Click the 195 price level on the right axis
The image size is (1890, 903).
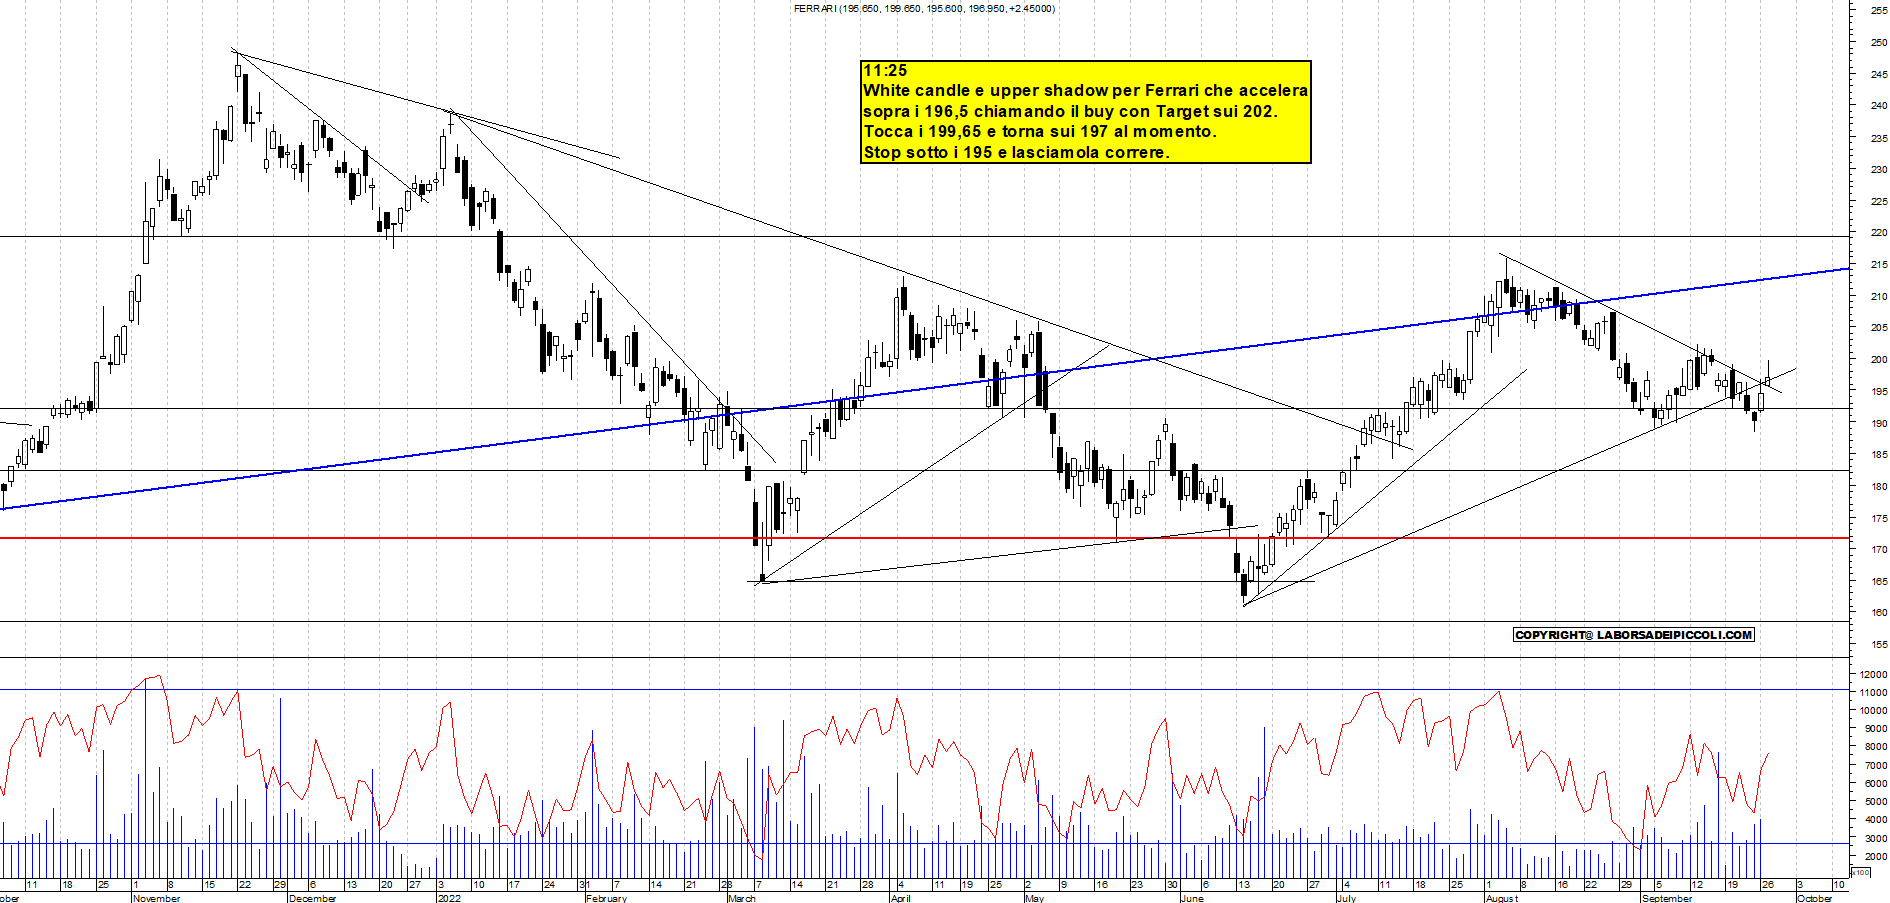coord(1878,391)
